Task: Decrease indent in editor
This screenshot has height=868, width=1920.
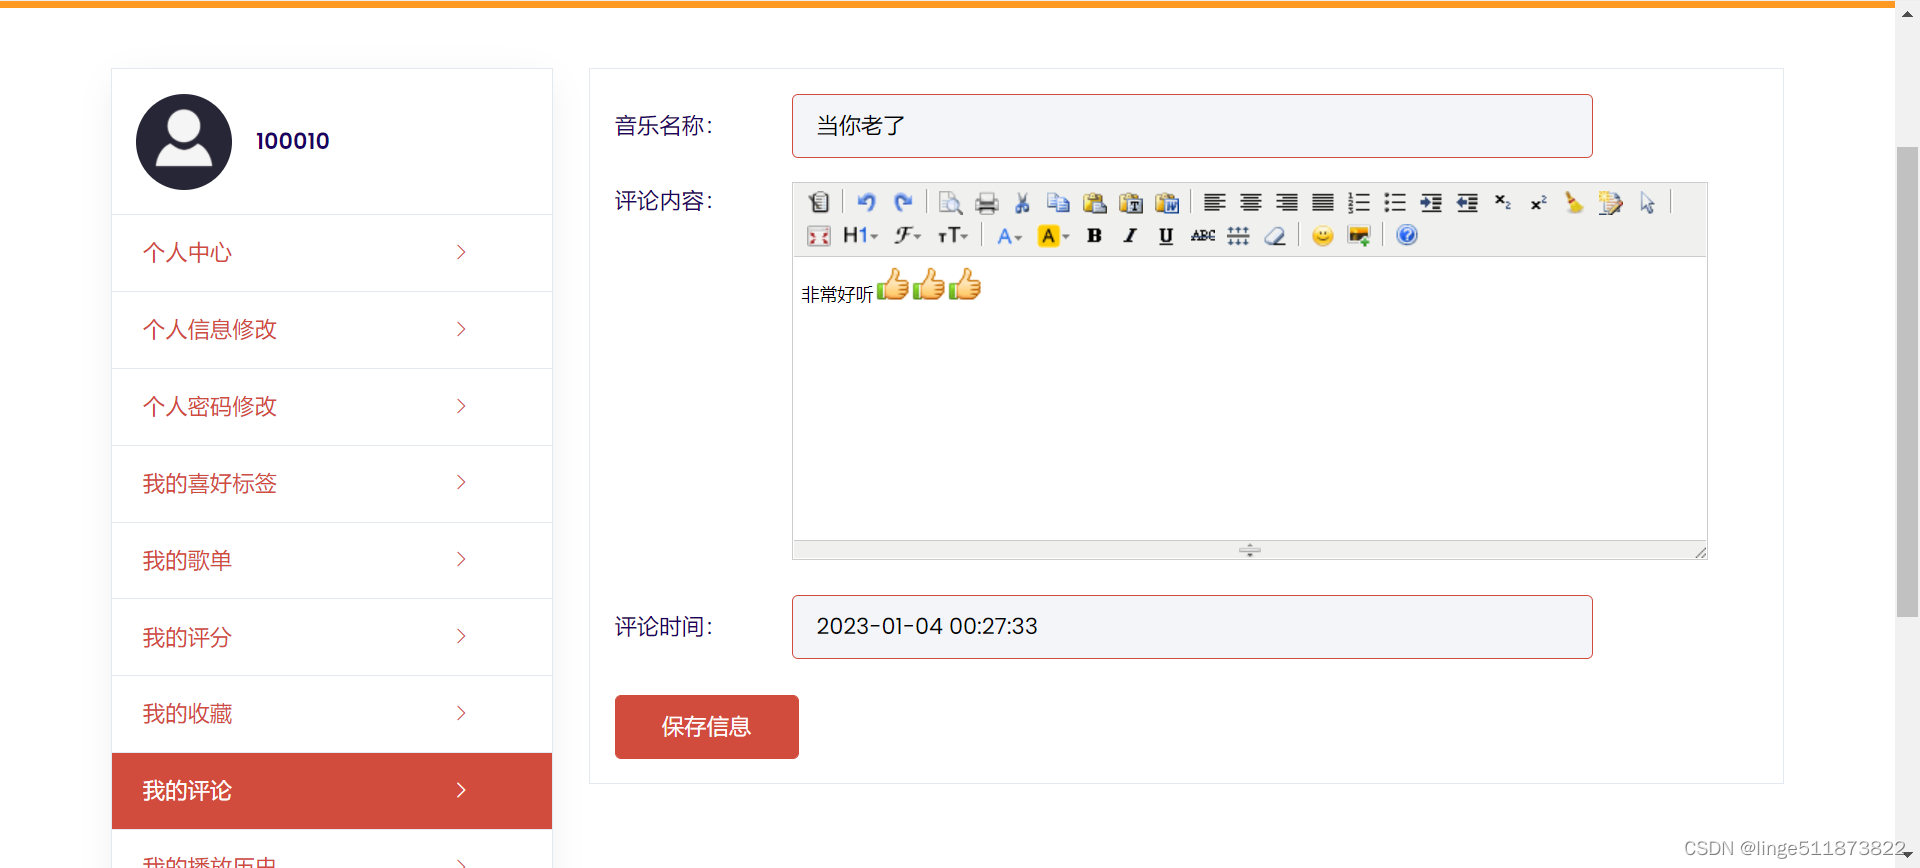Action: coord(1467,202)
